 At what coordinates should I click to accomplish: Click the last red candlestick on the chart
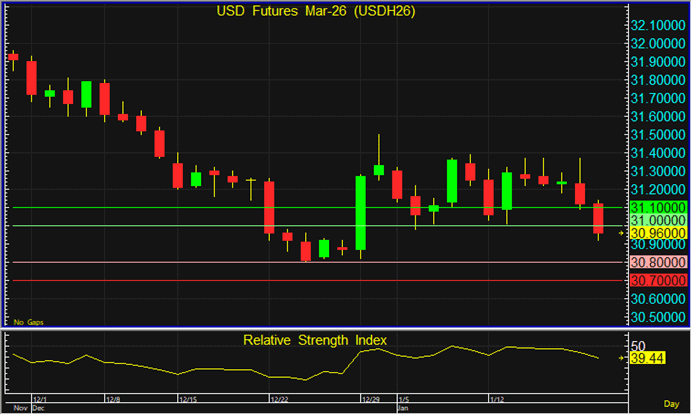click(598, 218)
